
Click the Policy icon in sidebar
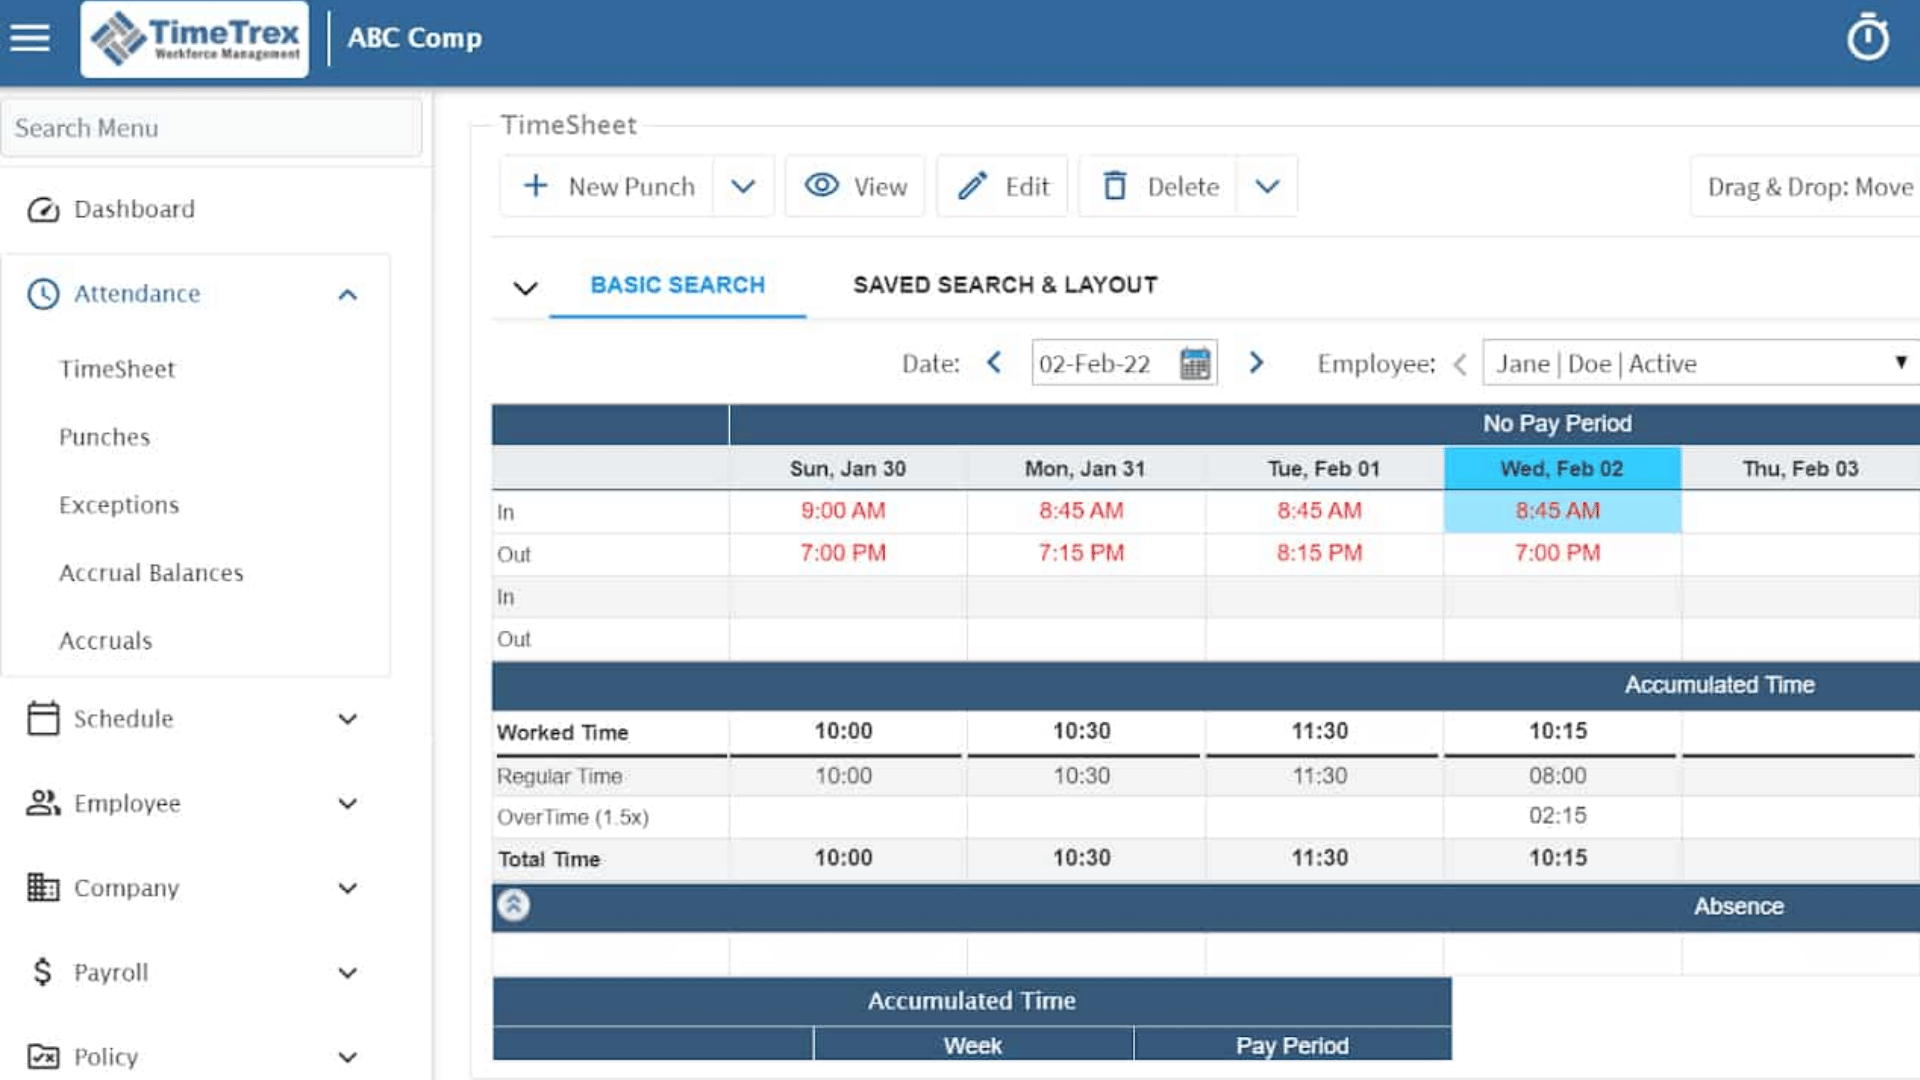[43, 1056]
